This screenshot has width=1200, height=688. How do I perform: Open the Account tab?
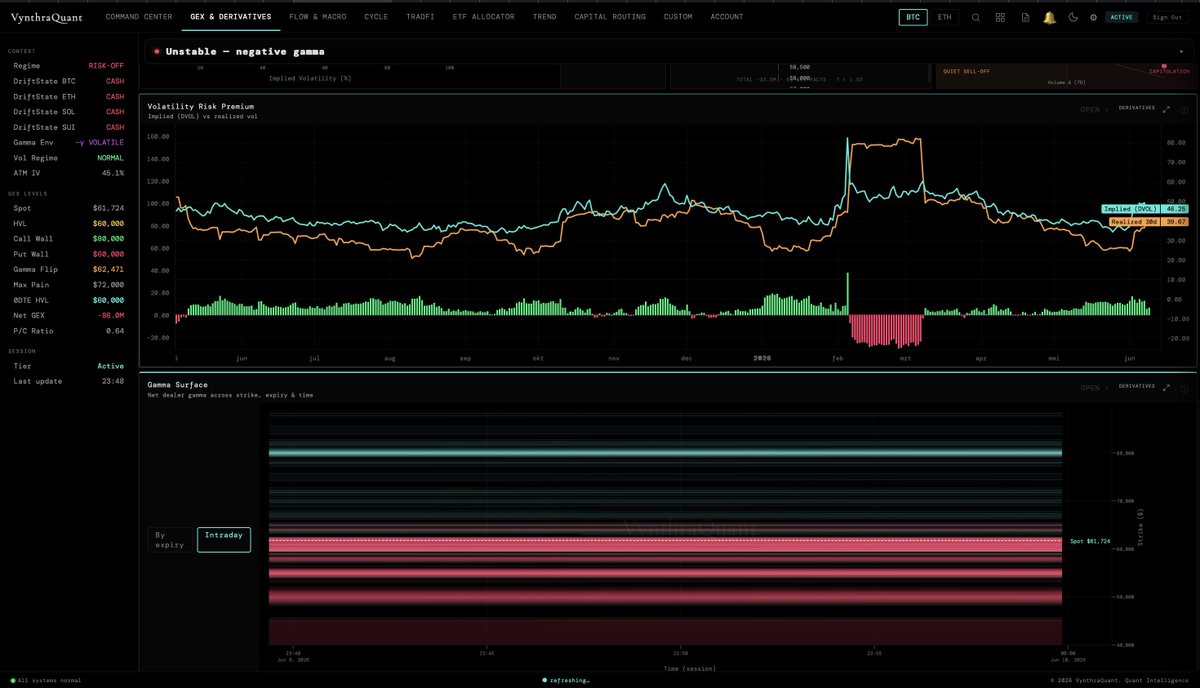pos(727,17)
